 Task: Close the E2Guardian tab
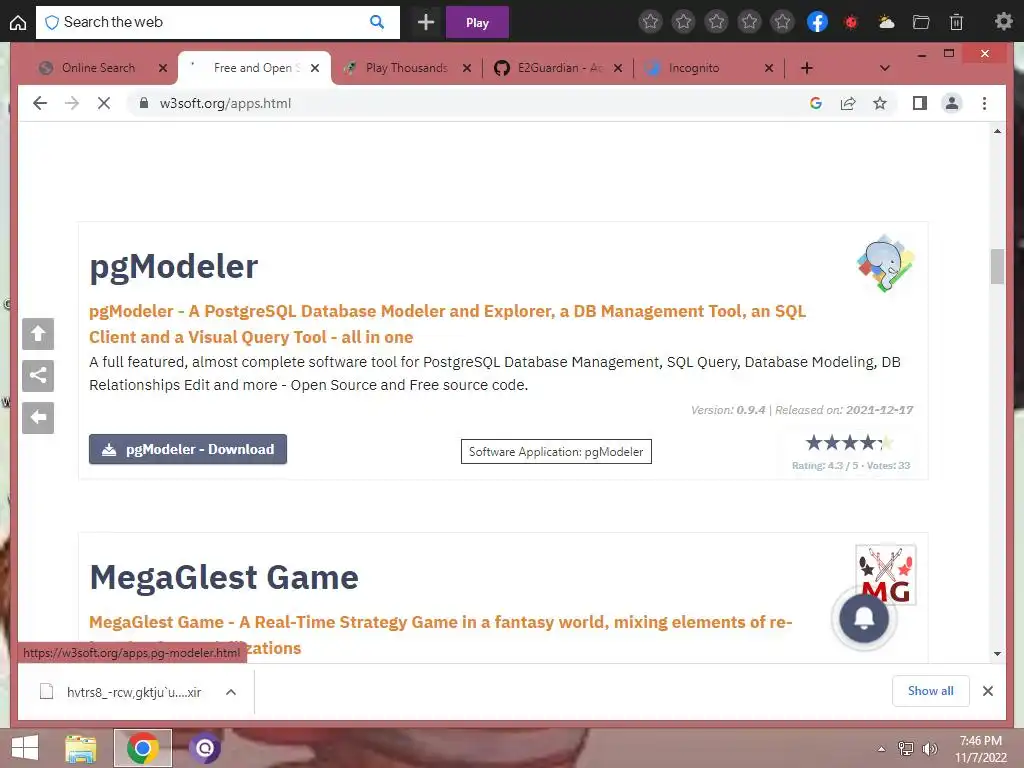coord(618,68)
